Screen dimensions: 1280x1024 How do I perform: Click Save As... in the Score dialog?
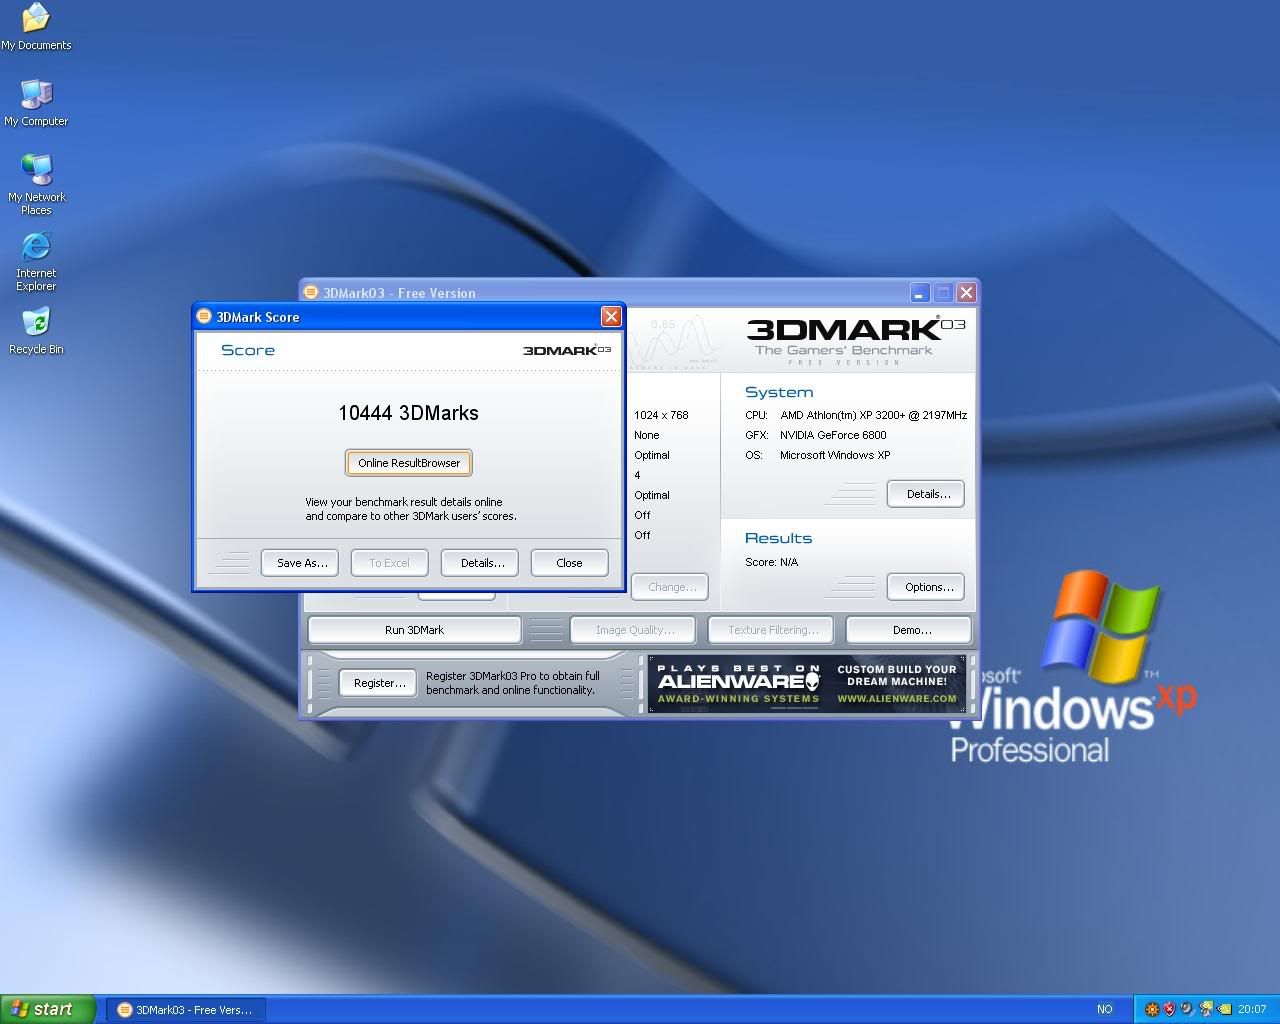(x=302, y=563)
